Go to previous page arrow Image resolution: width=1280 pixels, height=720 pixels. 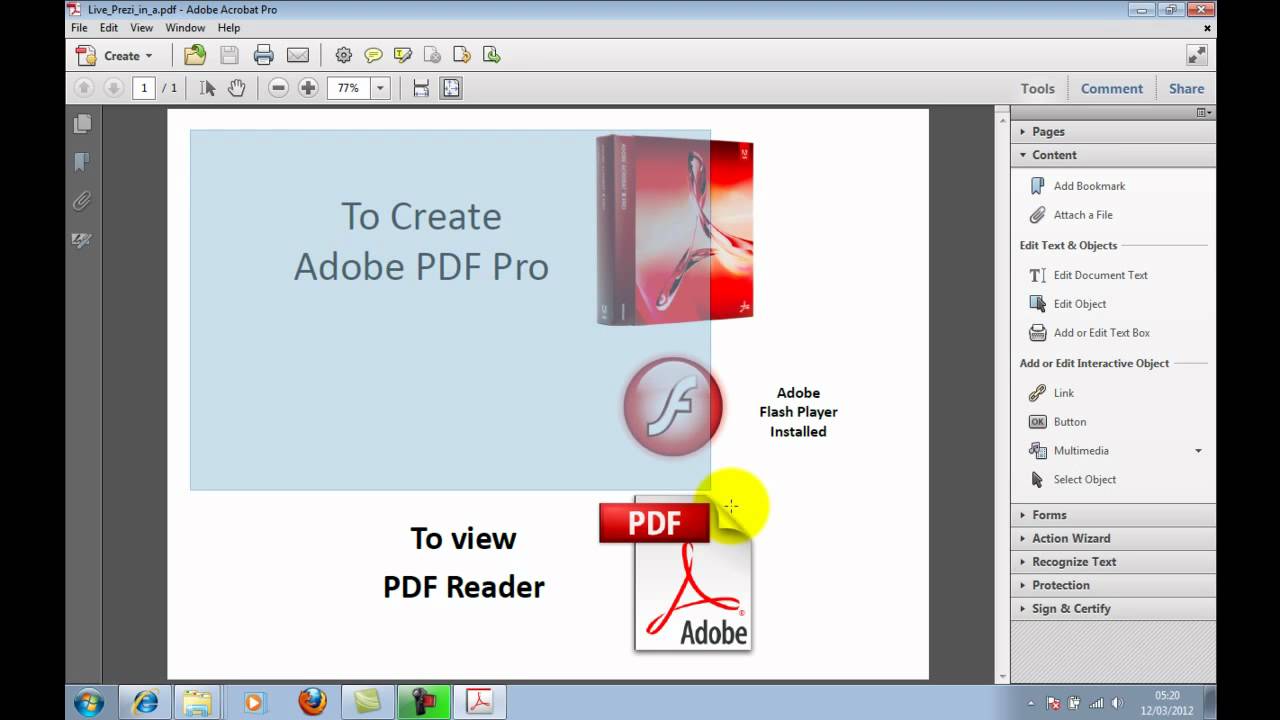pyautogui.click(x=84, y=88)
